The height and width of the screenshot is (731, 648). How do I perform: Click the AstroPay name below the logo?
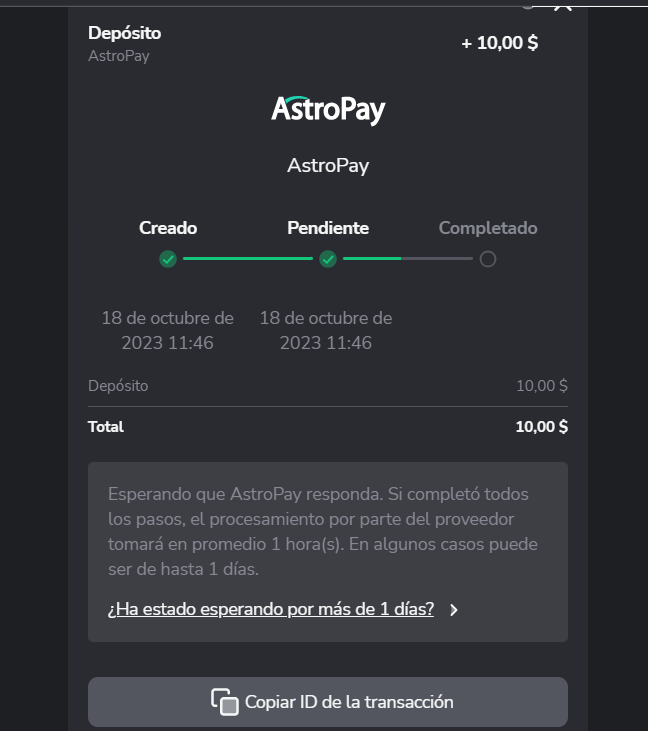coord(328,166)
